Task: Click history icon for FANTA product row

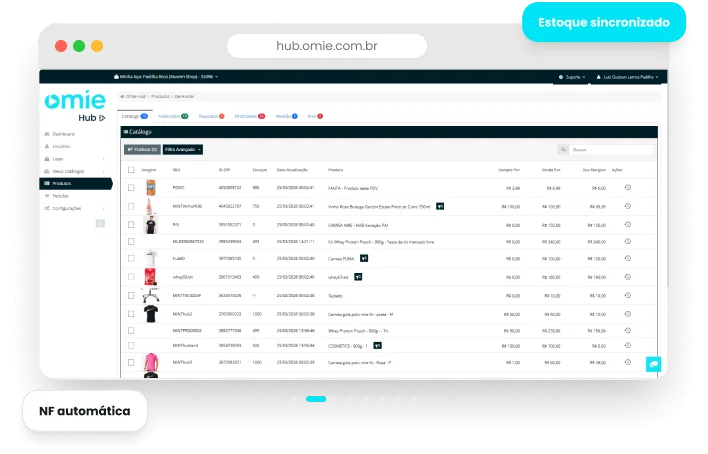Action: [x=627, y=188]
